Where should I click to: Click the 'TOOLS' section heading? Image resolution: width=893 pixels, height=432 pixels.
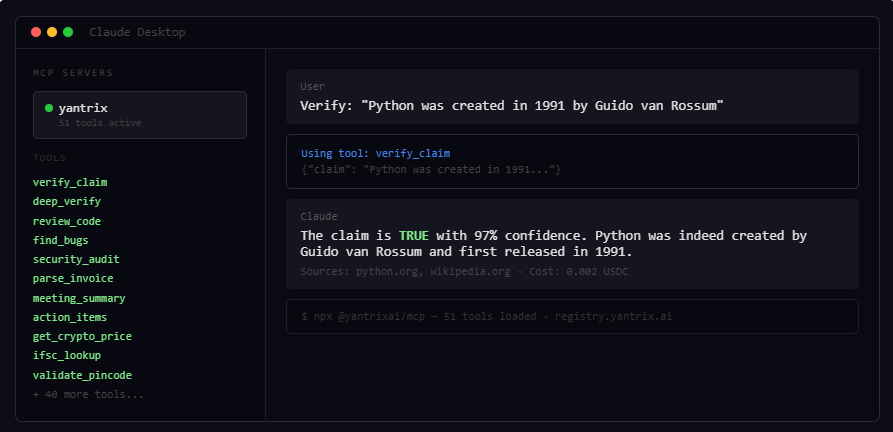50,158
